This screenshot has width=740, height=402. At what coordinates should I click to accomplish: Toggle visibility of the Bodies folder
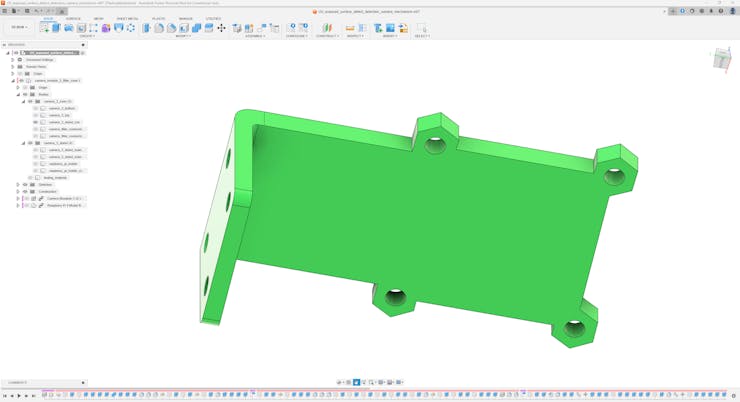(x=25, y=95)
